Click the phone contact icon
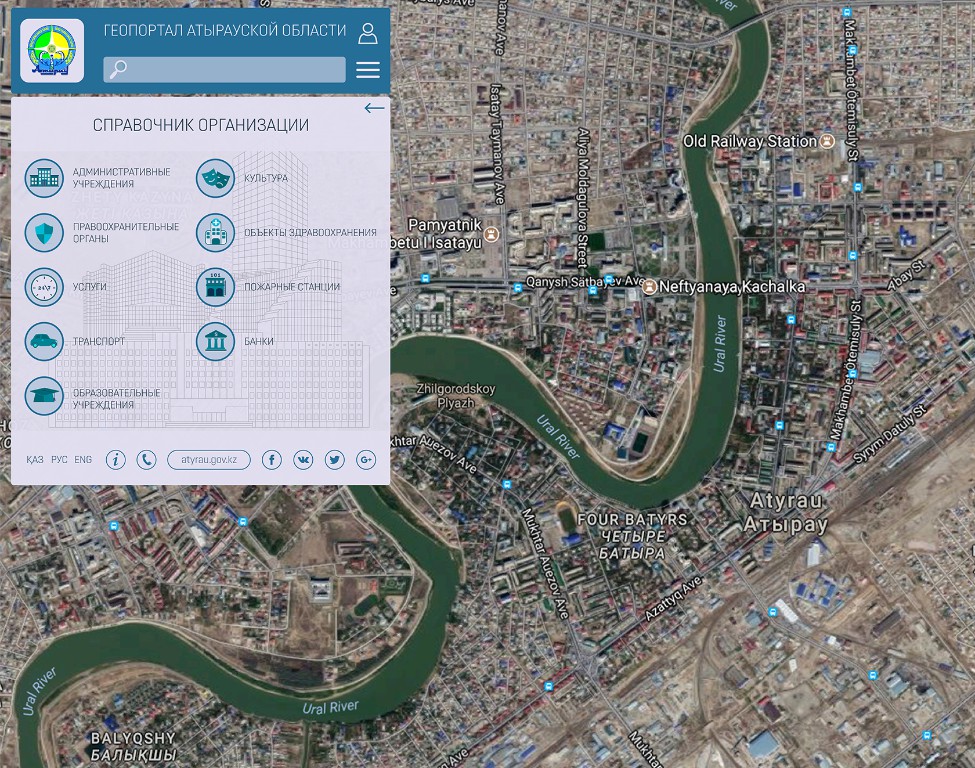 147,460
